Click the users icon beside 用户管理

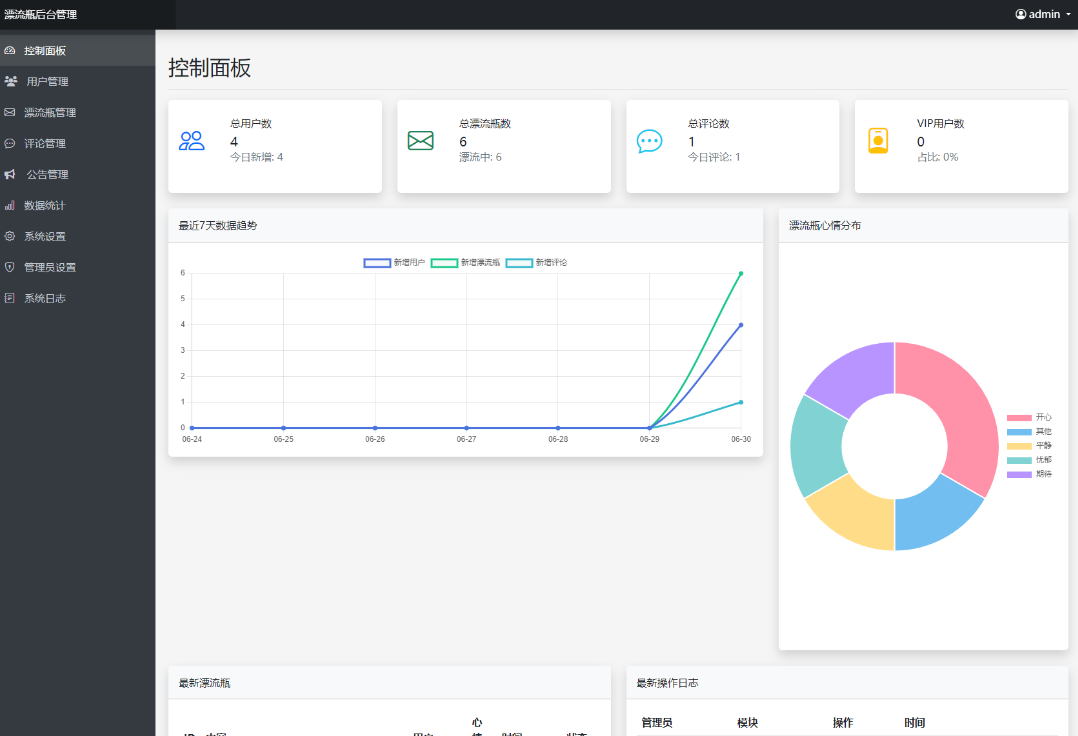pyautogui.click(x=10, y=81)
